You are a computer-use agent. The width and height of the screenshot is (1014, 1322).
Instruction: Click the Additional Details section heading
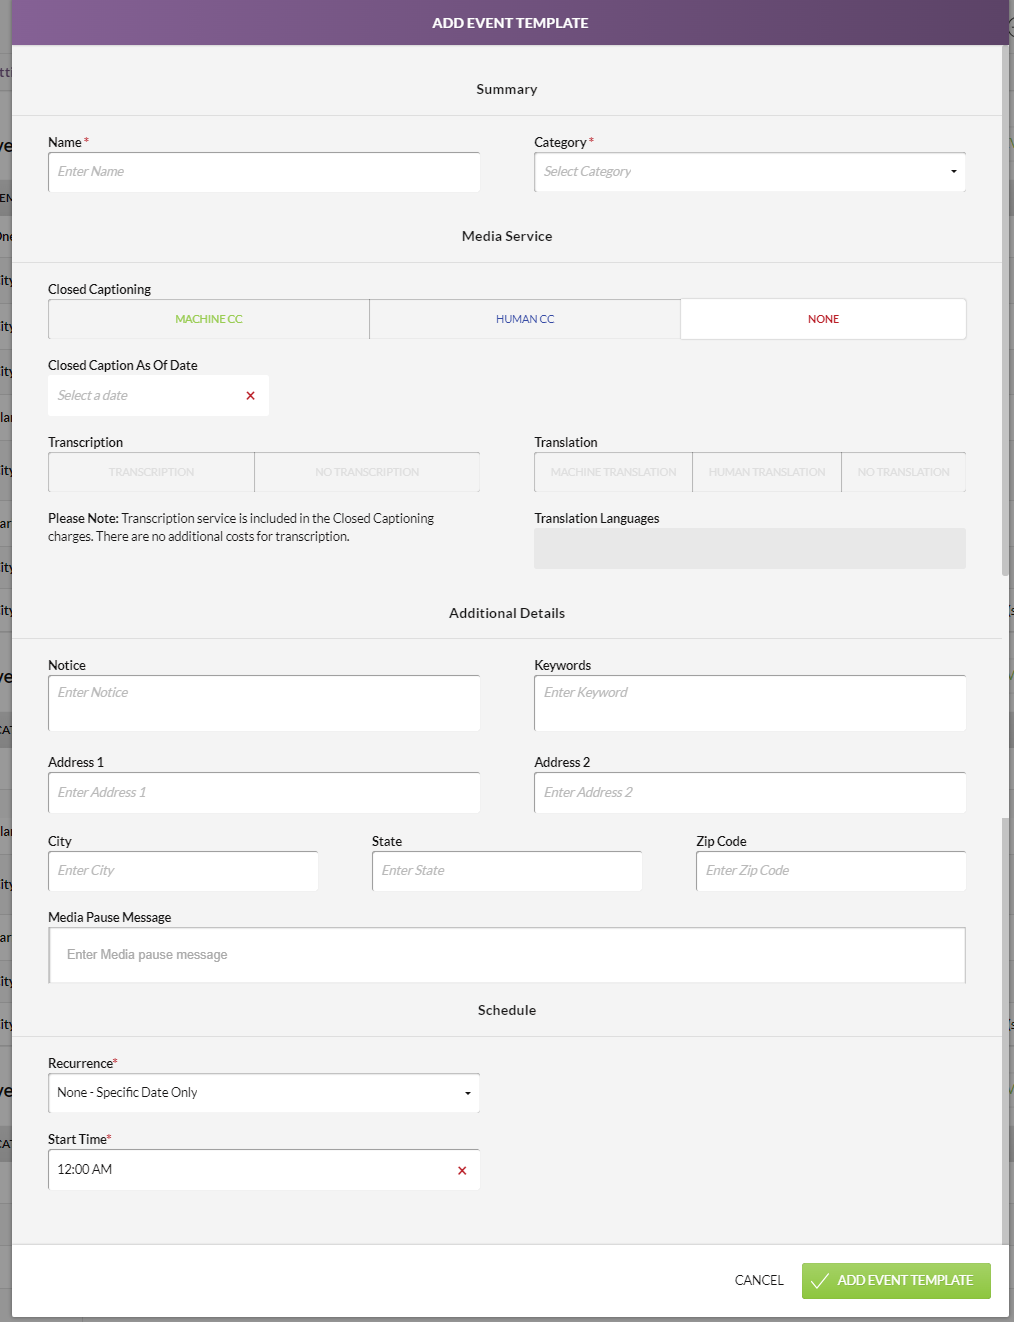(507, 613)
